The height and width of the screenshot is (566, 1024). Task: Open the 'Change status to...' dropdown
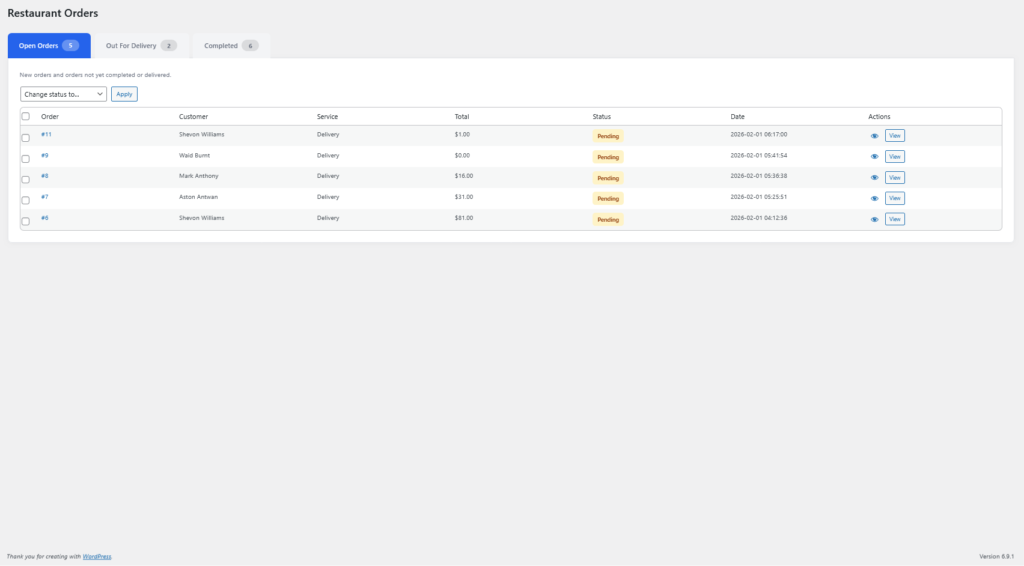pos(63,94)
